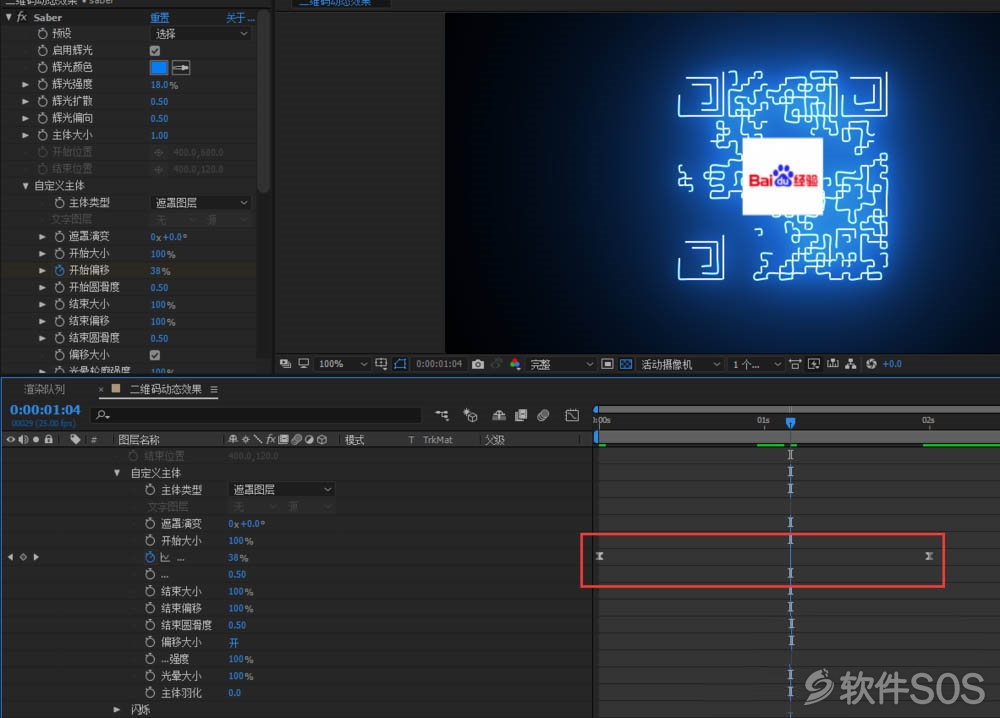Viewport: 1000px width, 718px height.
Task: Open the 主体类型 dropdown in the timeline
Action: point(281,490)
